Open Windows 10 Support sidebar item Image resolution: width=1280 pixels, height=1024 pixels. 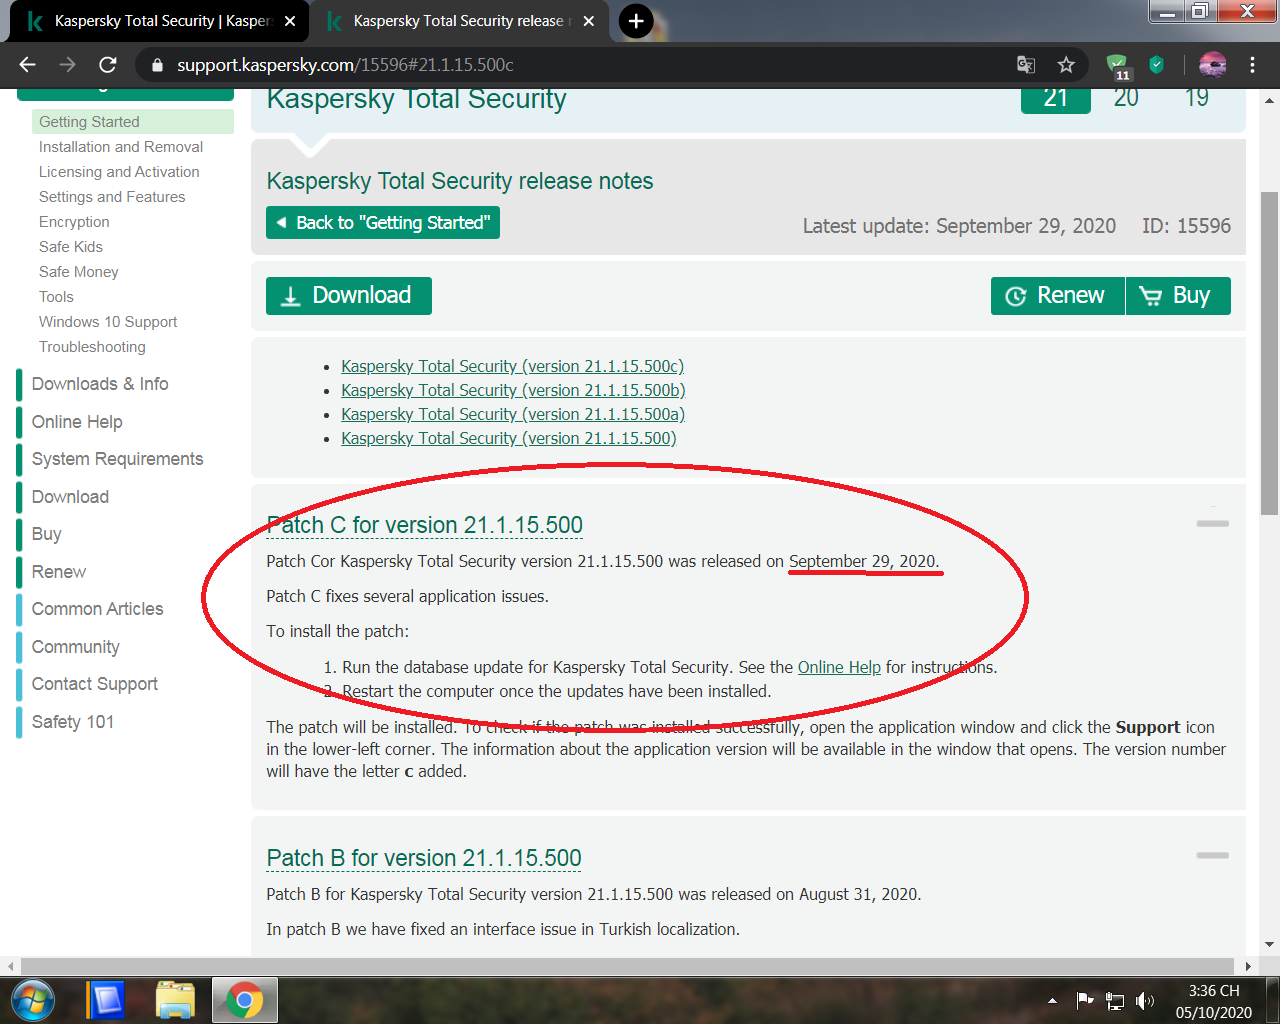click(108, 322)
